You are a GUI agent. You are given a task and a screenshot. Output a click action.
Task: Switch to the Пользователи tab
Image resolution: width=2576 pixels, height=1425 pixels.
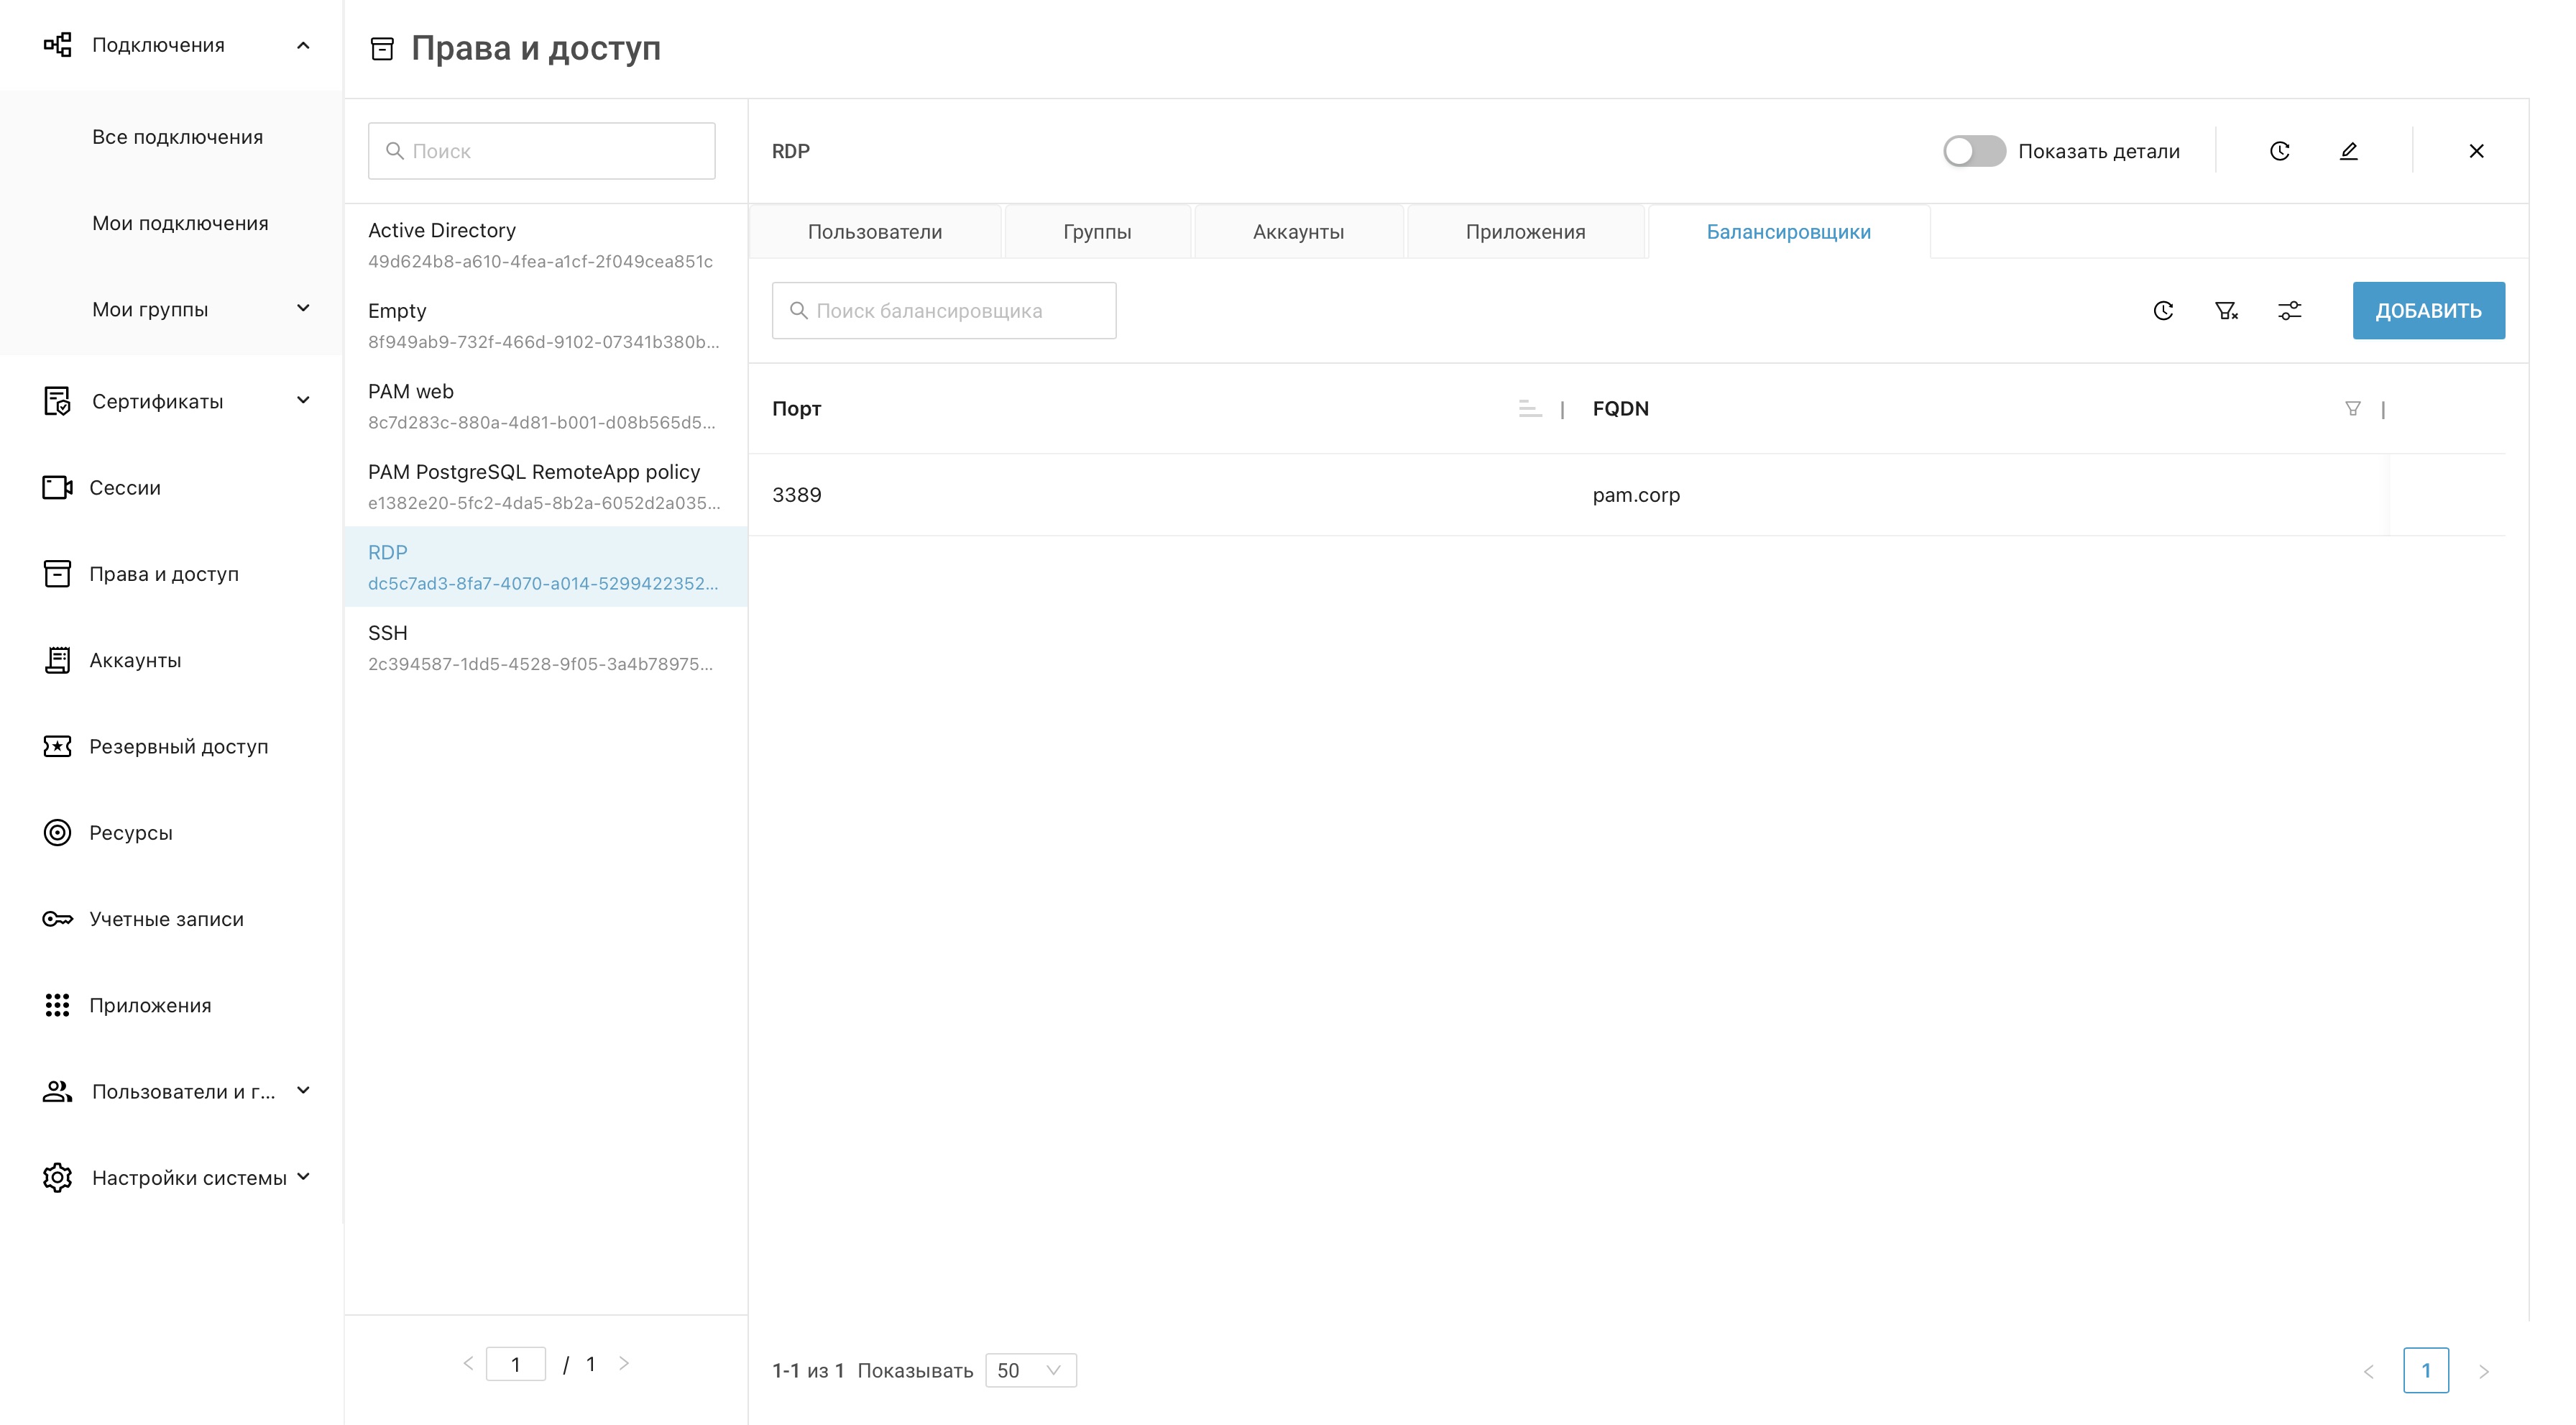[874, 232]
